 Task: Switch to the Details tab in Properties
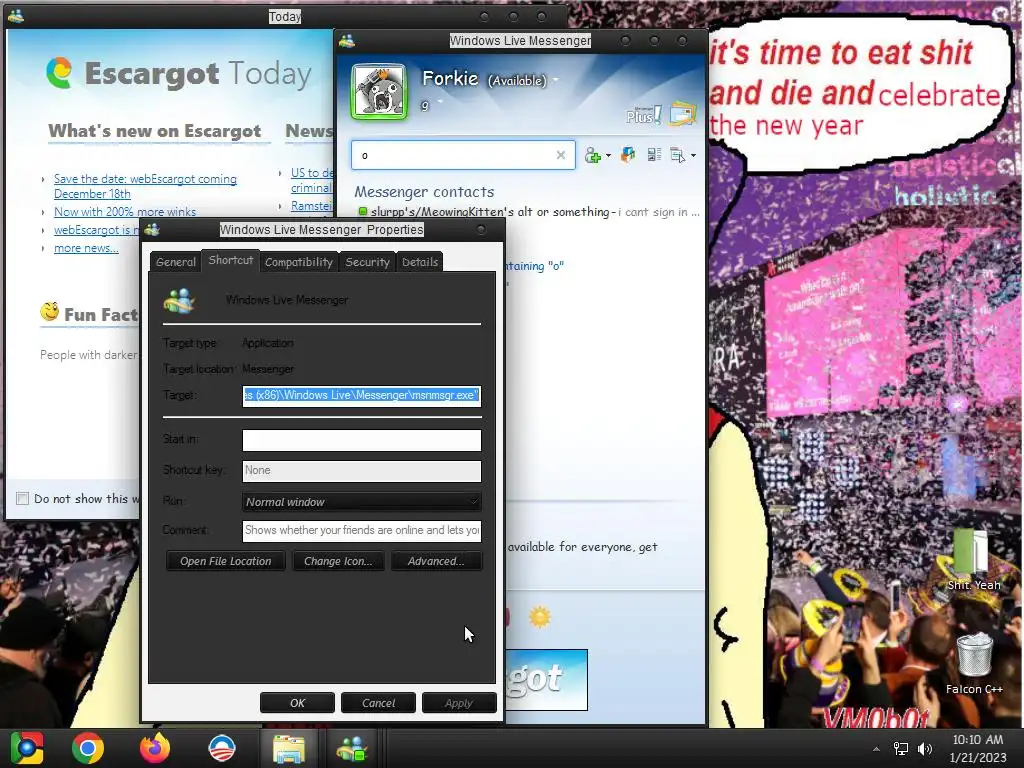pyautogui.click(x=420, y=262)
